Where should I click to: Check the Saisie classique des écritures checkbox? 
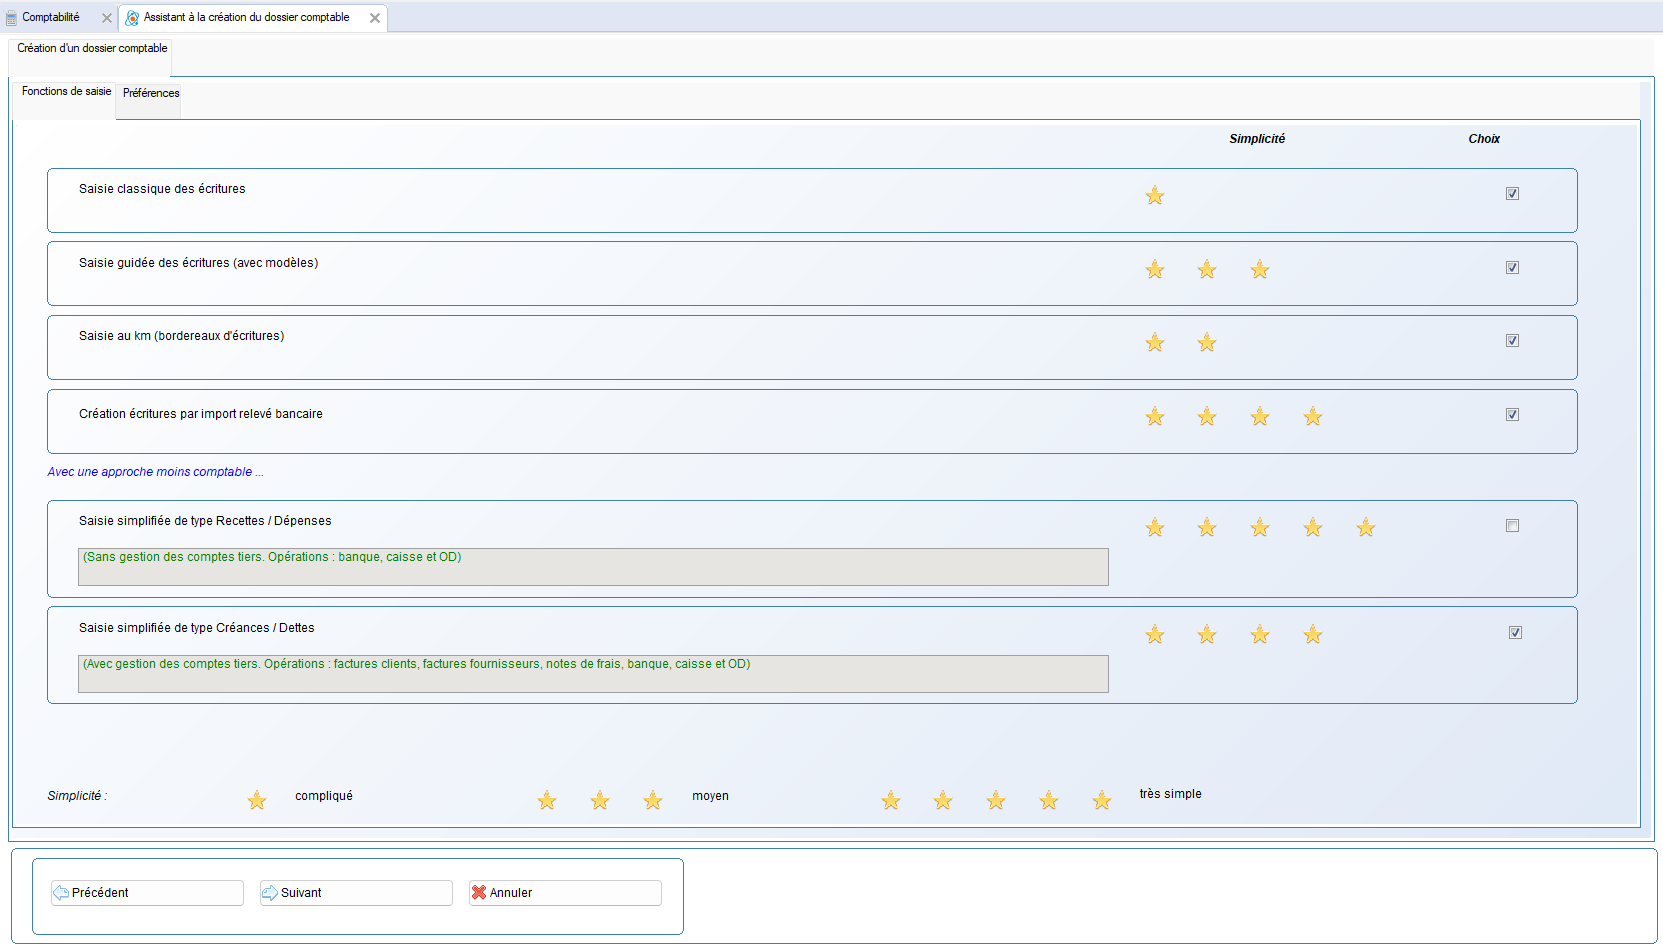1512,194
